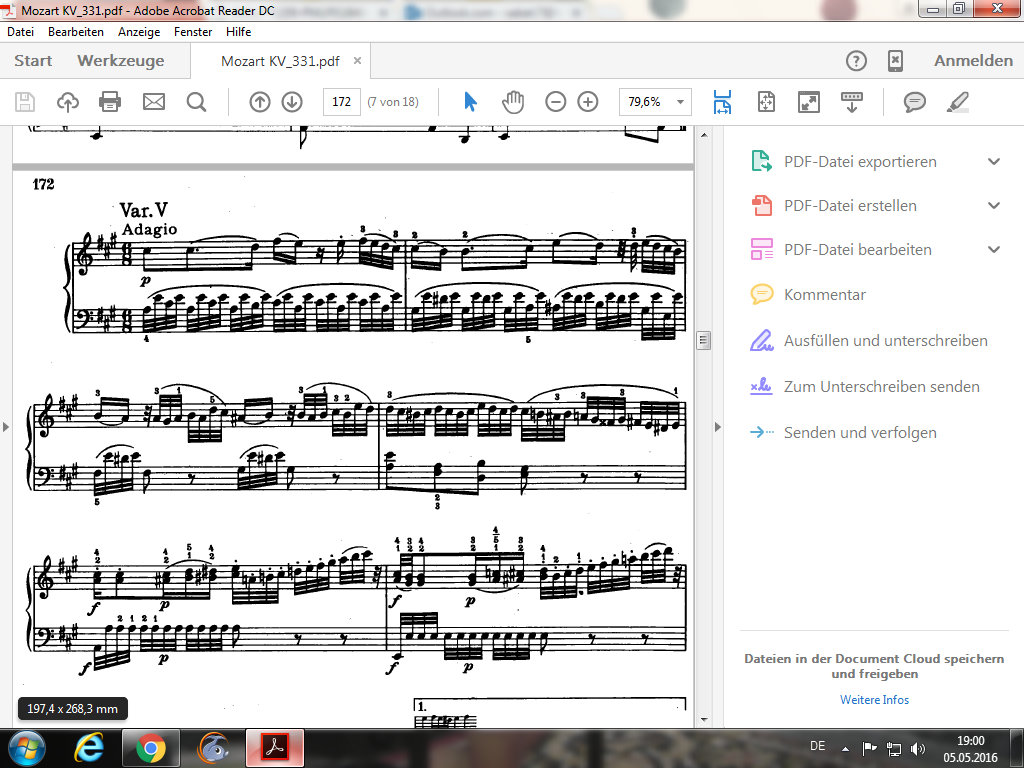Viewport: 1024px width, 768px height.
Task: Switch to the Start tab
Action: click(33, 61)
